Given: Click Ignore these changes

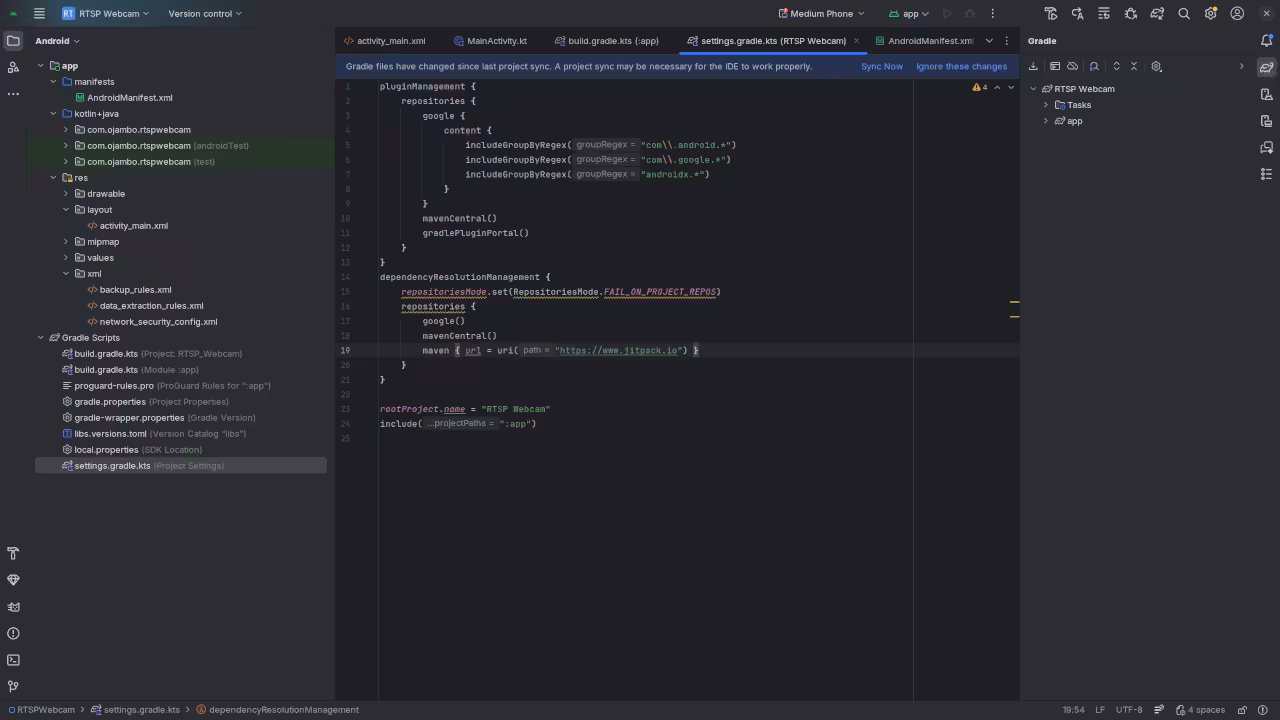Looking at the screenshot, I should tap(960, 66).
